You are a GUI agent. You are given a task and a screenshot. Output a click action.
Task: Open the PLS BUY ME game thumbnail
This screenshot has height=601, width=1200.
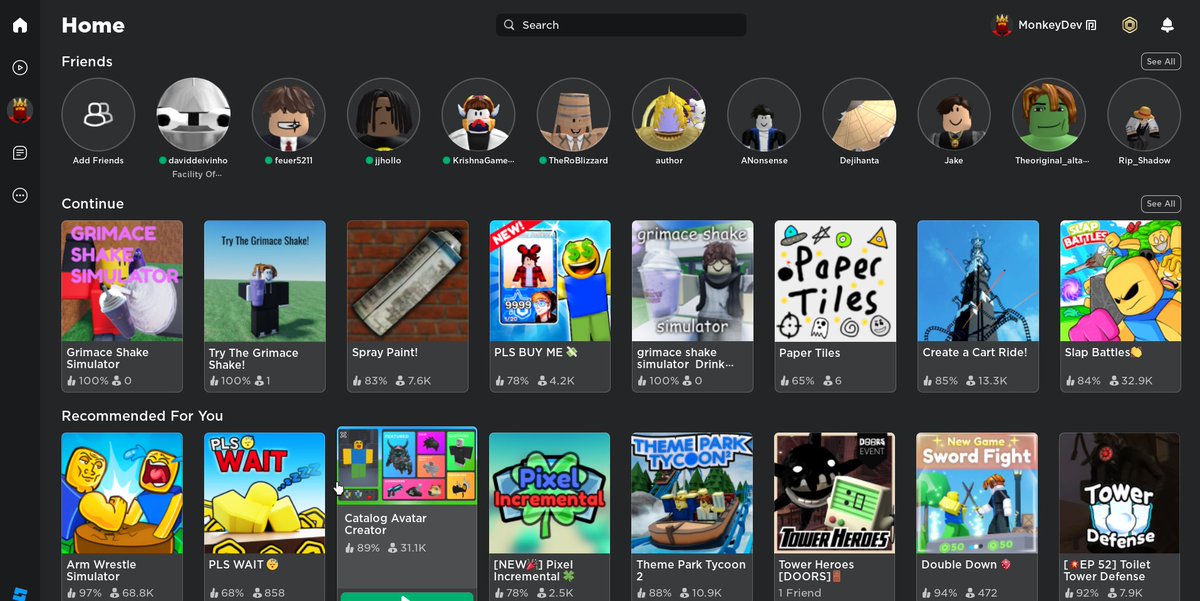550,281
